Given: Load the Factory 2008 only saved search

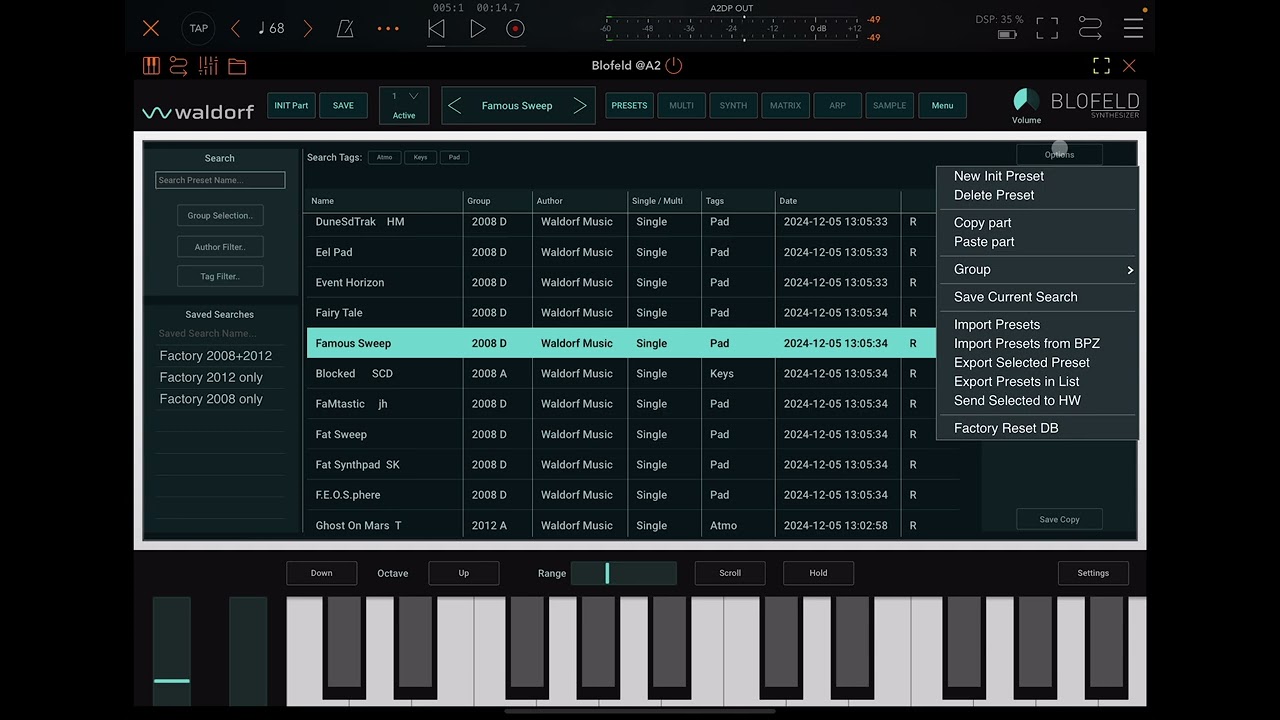Looking at the screenshot, I should click(x=211, y=399).
